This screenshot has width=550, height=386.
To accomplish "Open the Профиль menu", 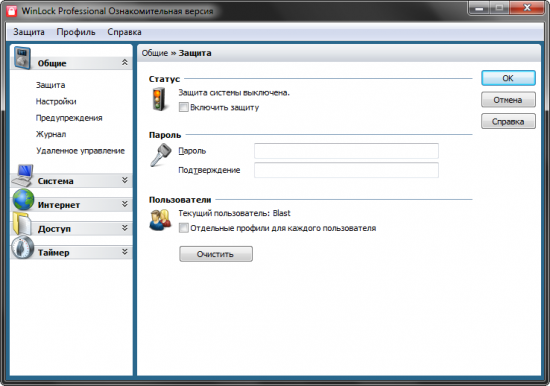I will (x=76, y=32).
